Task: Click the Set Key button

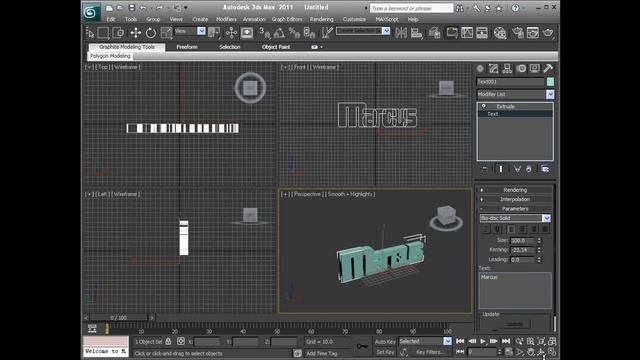Action: (x=385, y=352)
